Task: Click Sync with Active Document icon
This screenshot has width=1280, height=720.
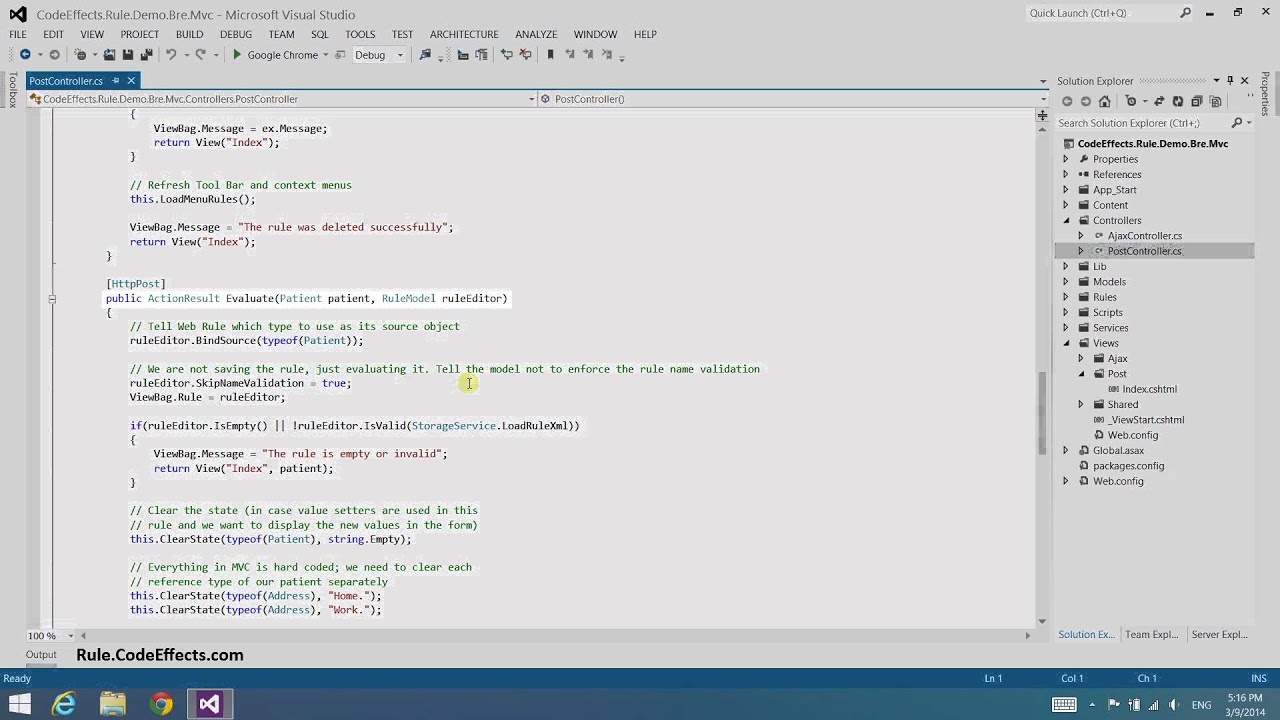Action: pos(1159,101)
